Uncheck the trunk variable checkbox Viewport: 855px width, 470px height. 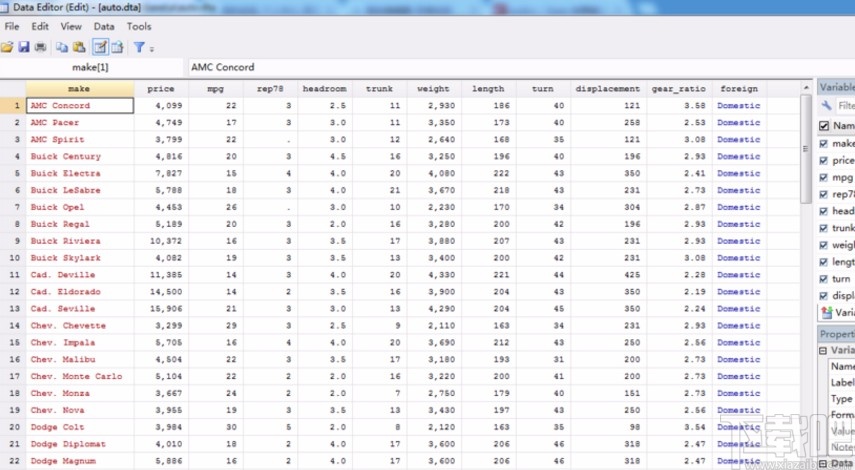point(824,228)
